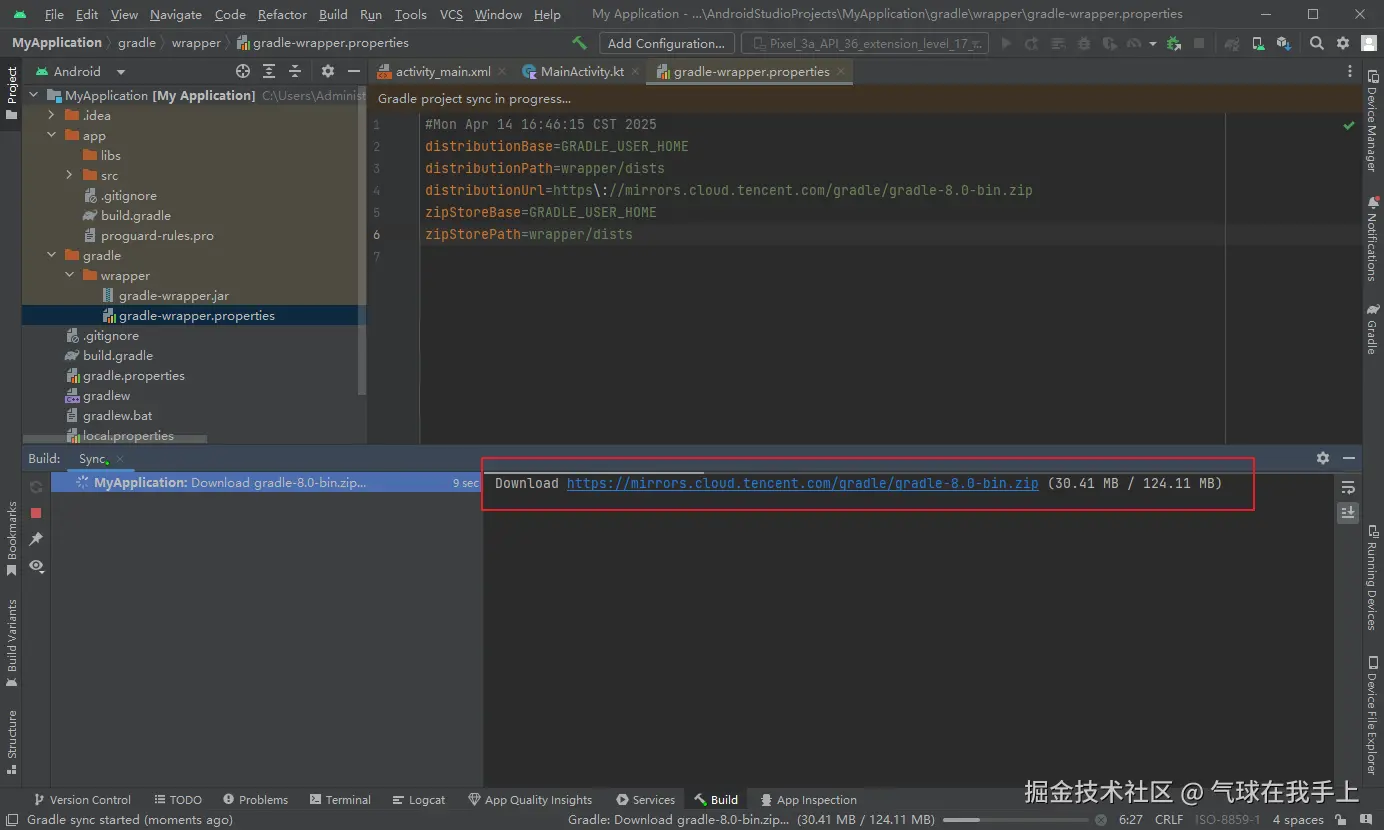Image resolution: width=1384 pixels, height=830 pixels.
Task: Pin the Build tab using pin icon
Action: click(x=36, y=539)
